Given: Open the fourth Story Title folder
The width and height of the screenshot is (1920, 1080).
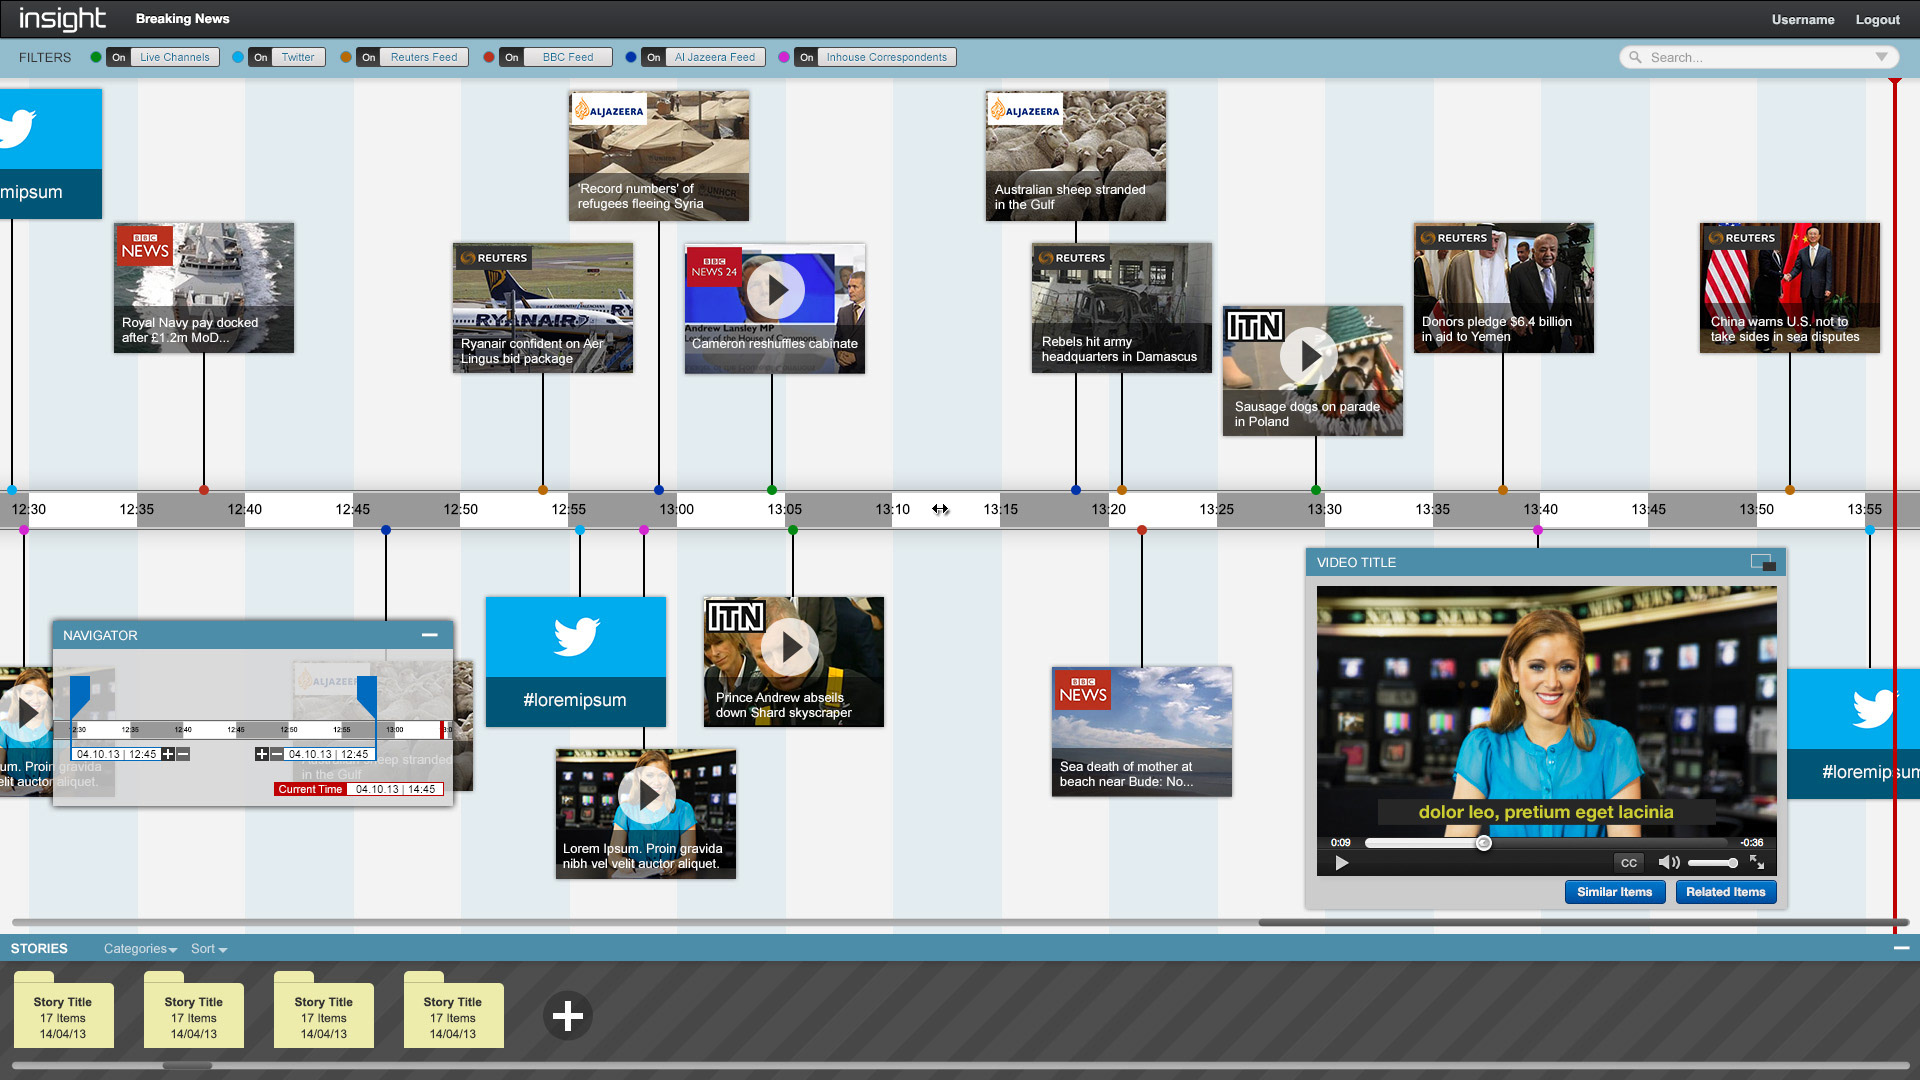Looking at the screenshot, I should [x=453, y=1010].
